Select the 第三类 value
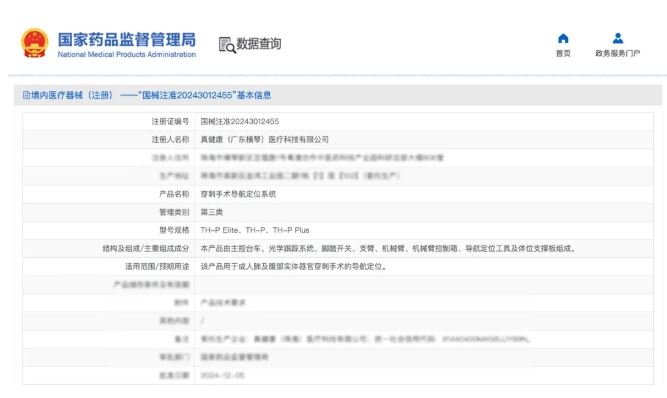The height and width of the screenshot is (398, 667). (x=212, y=212)
